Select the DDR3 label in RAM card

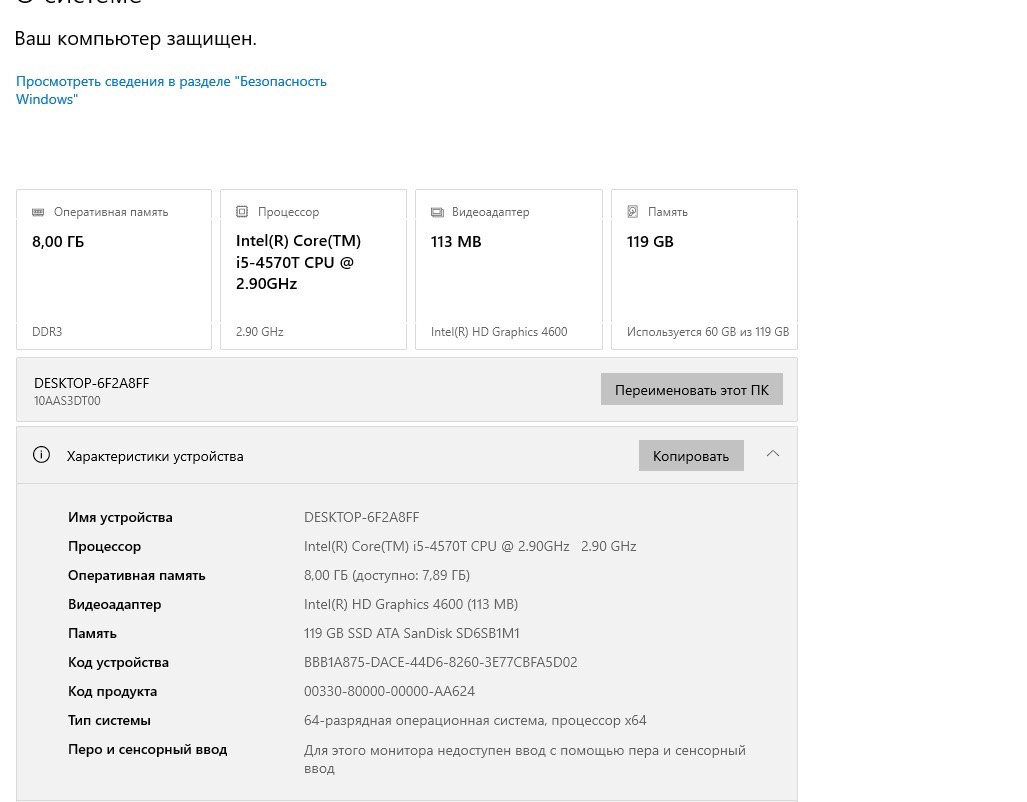coord(47,332)
